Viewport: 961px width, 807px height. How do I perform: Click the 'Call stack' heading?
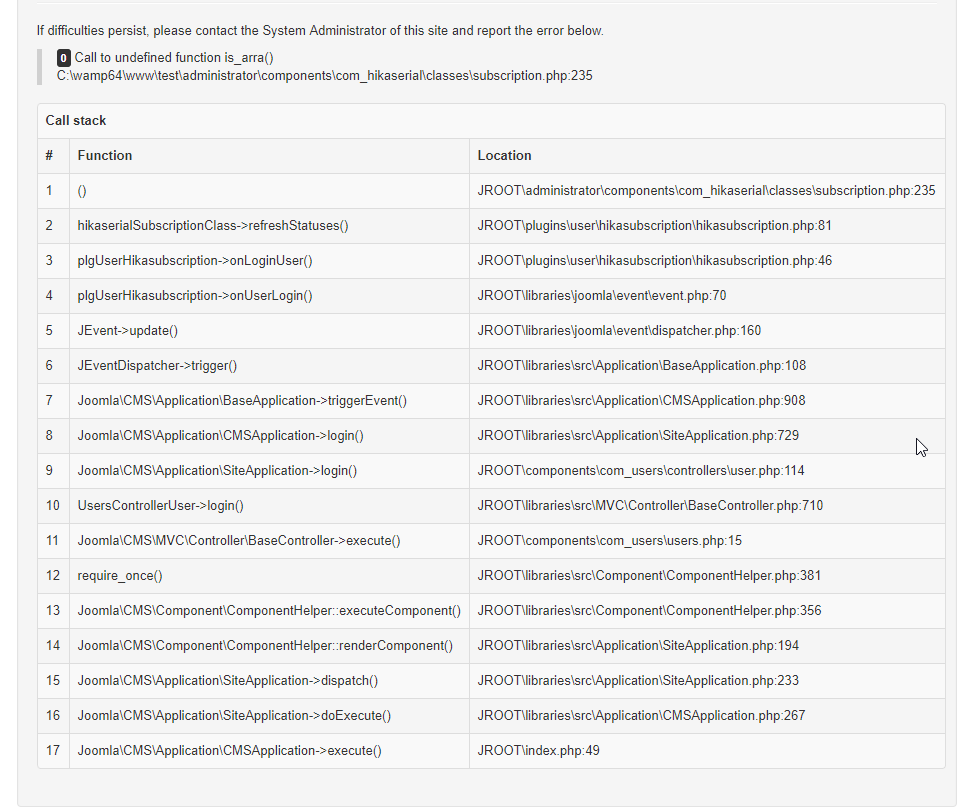[76, 121]
